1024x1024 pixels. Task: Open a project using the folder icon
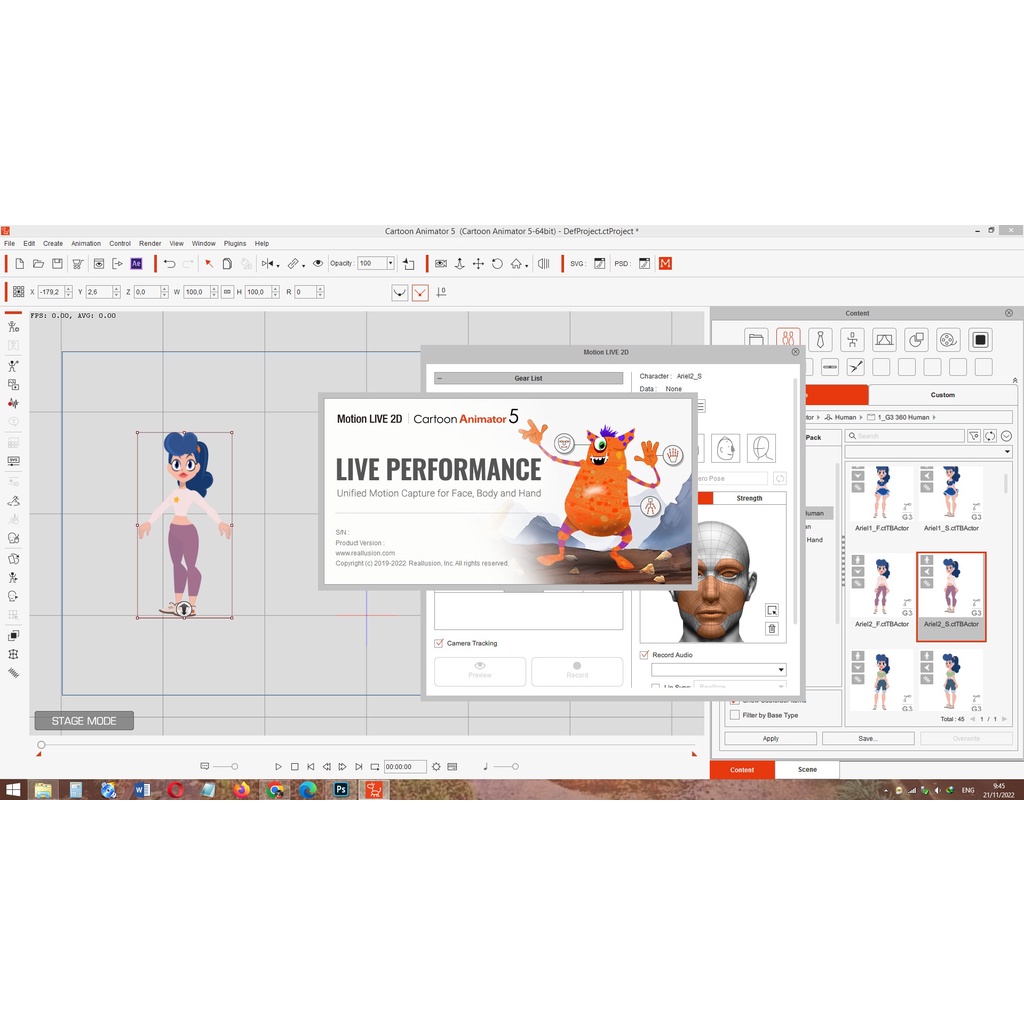tap(39, 264)
